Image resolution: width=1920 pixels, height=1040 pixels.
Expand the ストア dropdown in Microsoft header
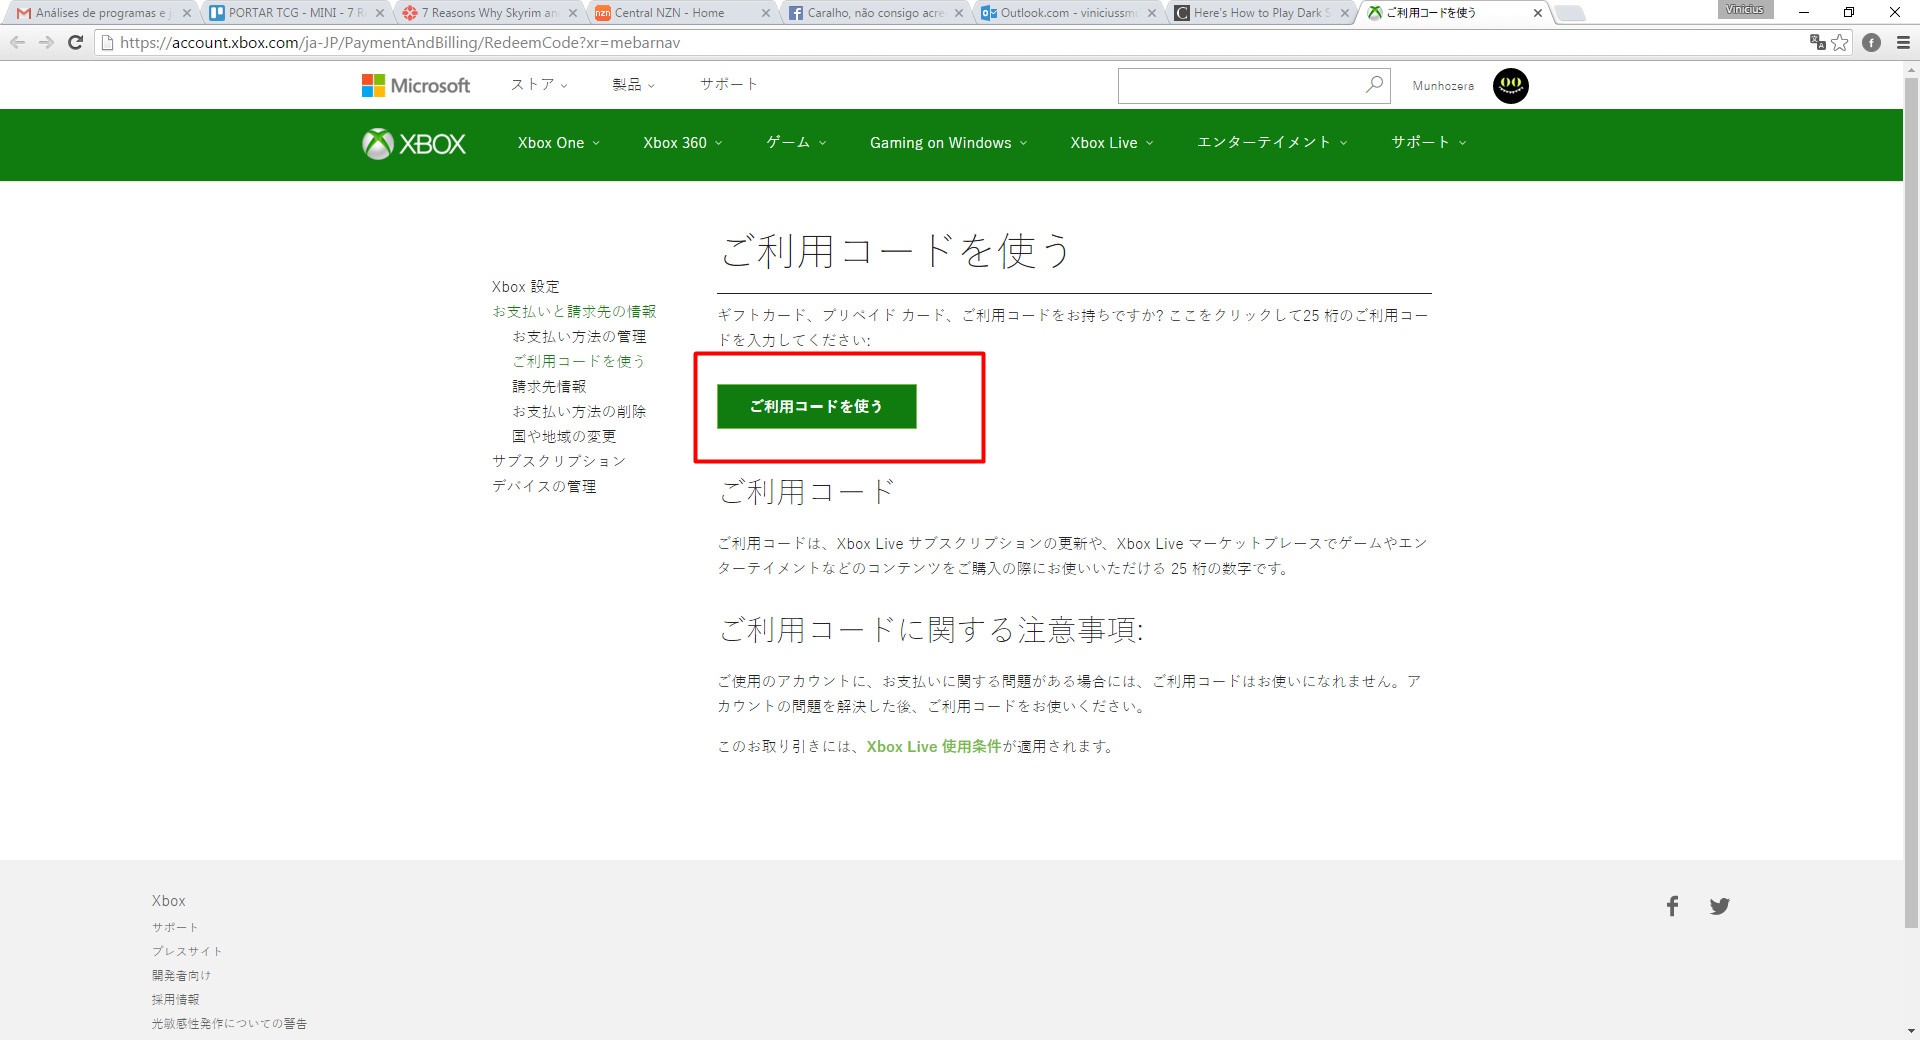tap(539, 85)
